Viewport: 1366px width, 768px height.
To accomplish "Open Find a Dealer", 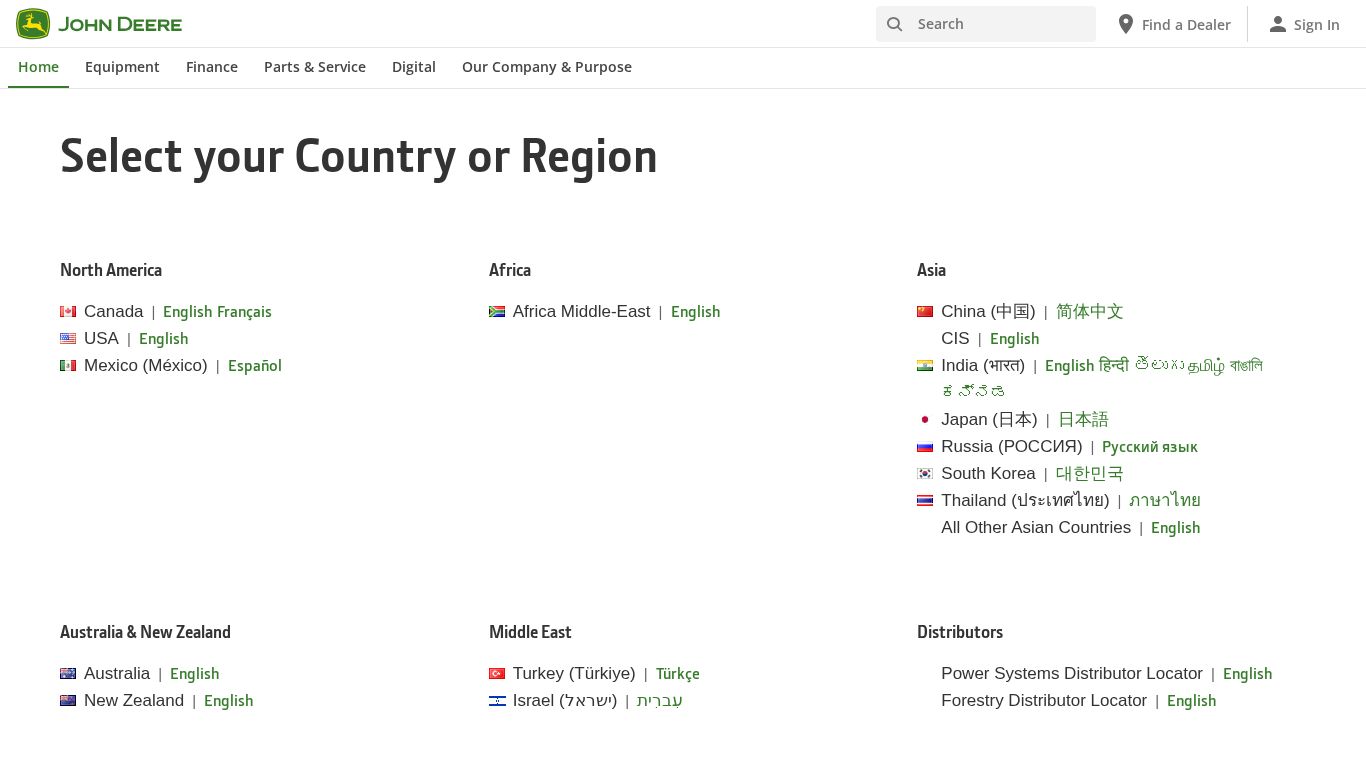I will tap(1174, 24).
